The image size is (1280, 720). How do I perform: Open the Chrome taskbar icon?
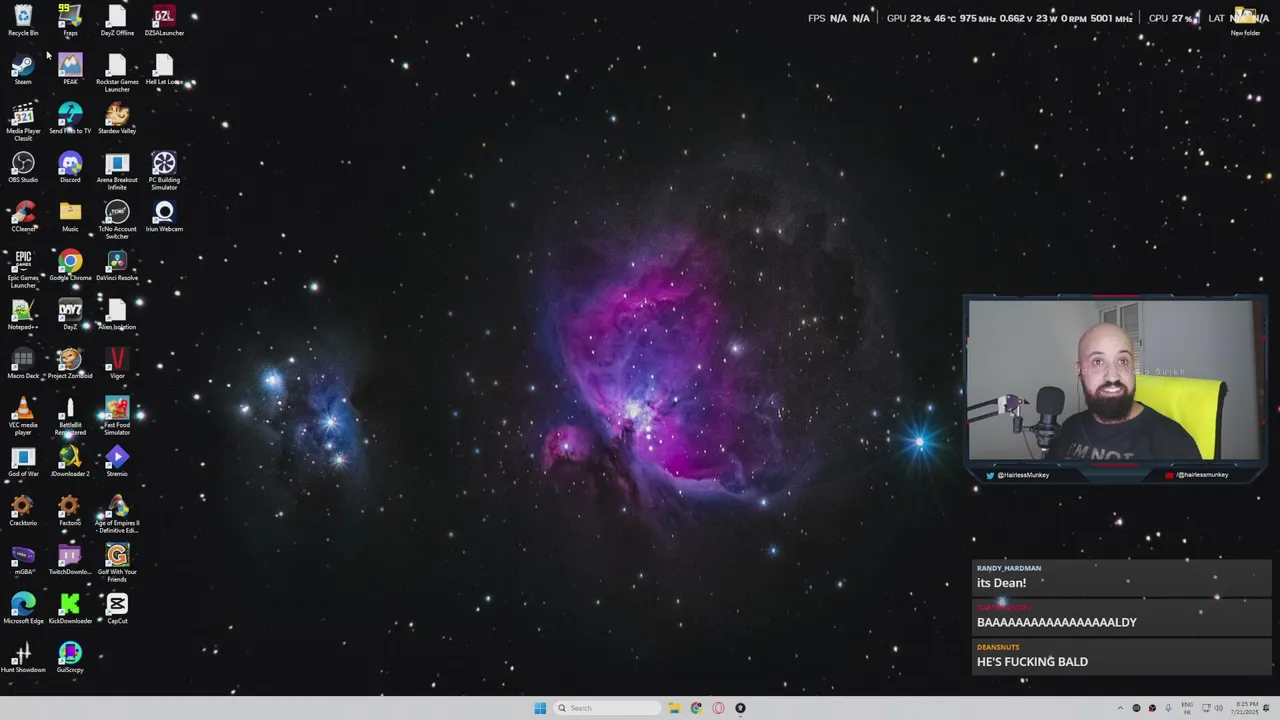[696, 708]
